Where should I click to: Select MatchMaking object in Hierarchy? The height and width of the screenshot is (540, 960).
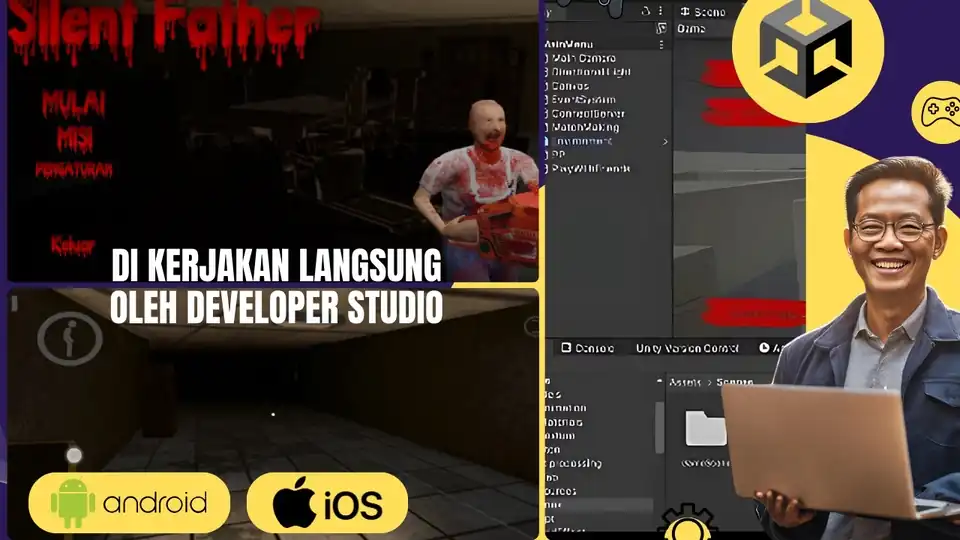[585, 127]
